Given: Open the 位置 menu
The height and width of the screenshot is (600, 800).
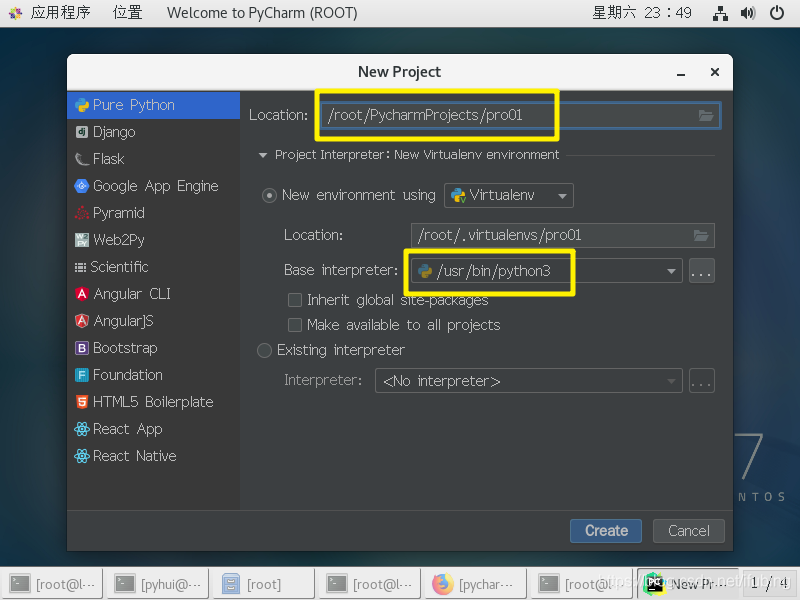Looking at the screenshot, I should (x=127, y=12).
